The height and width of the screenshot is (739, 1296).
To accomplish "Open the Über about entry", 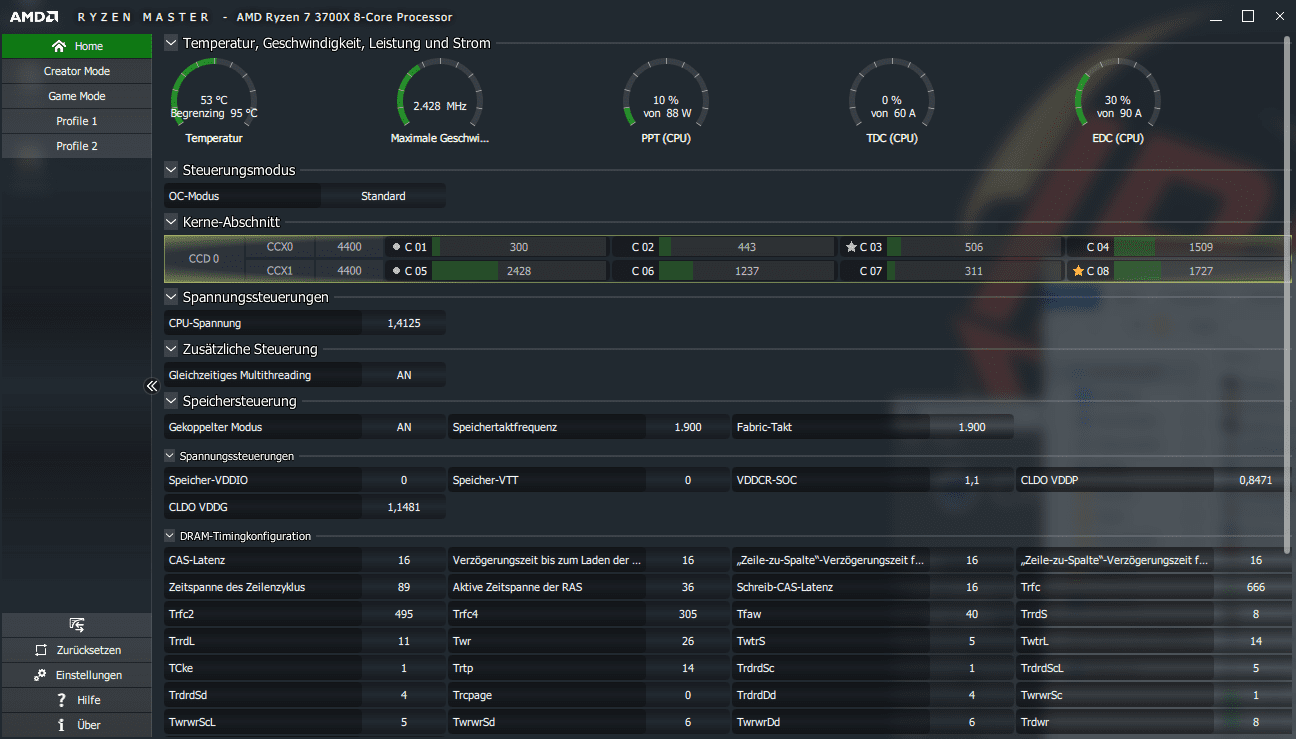I will [77, 725].
